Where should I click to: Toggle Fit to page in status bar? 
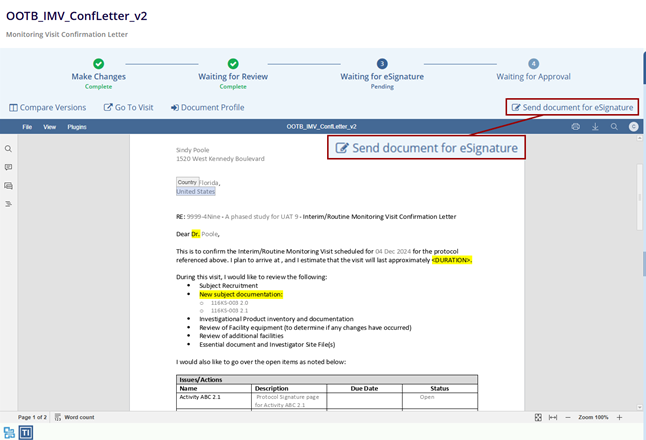pos(538,417)
